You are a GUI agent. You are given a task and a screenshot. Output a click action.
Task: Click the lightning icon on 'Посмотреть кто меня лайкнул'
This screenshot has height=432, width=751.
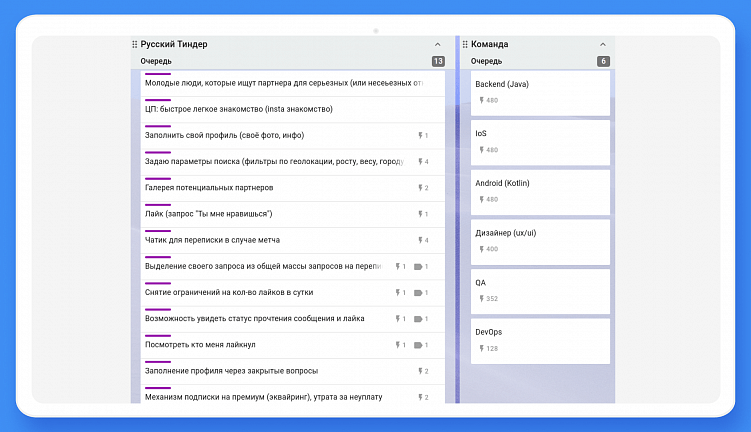coord(398,345)
